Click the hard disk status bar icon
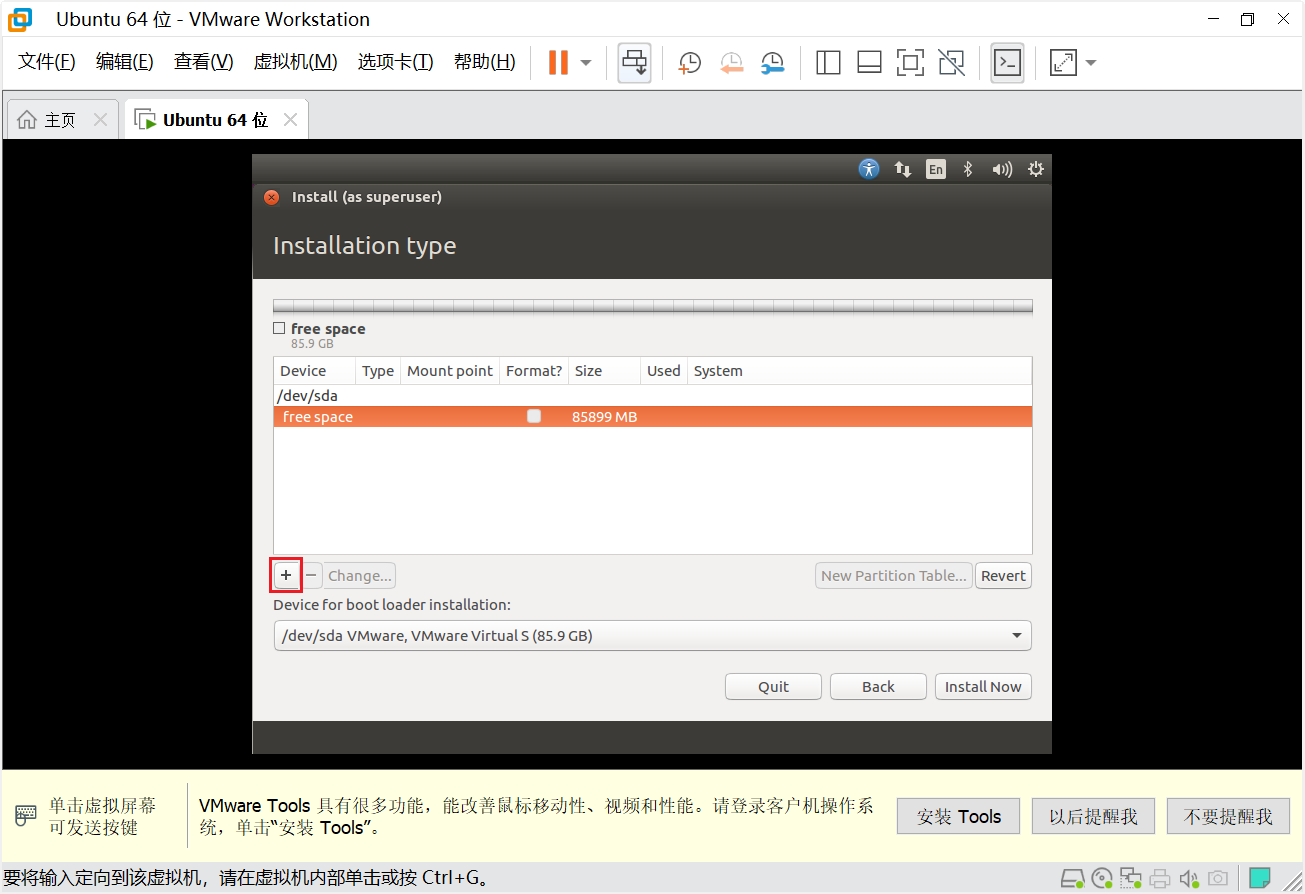 pyautogui.click(x=1073, y=879)
